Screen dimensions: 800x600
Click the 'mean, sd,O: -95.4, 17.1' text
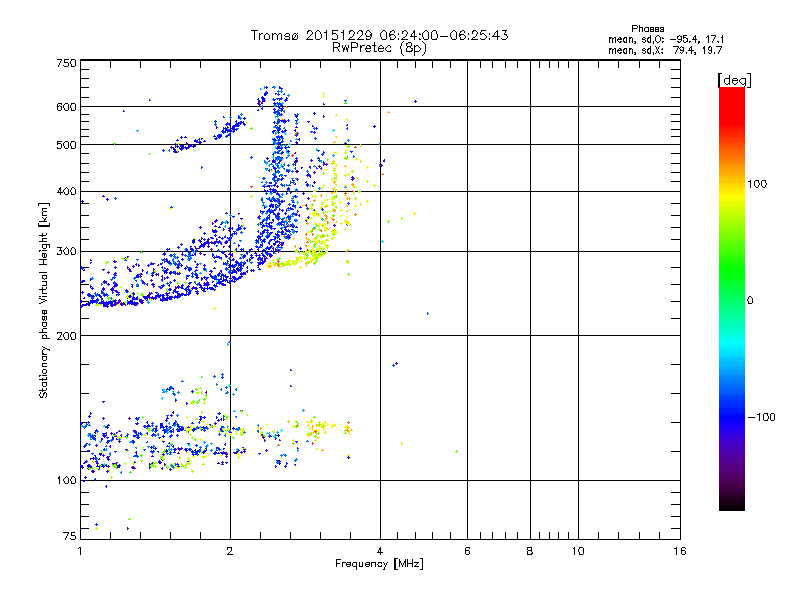click(666, 39)
